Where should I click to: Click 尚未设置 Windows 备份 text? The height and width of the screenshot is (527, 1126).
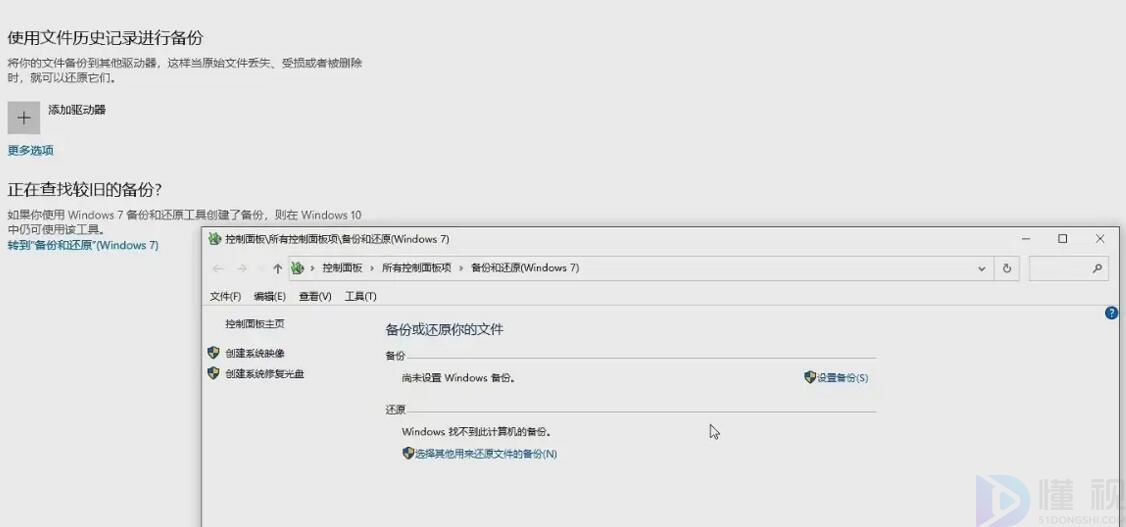459,378
